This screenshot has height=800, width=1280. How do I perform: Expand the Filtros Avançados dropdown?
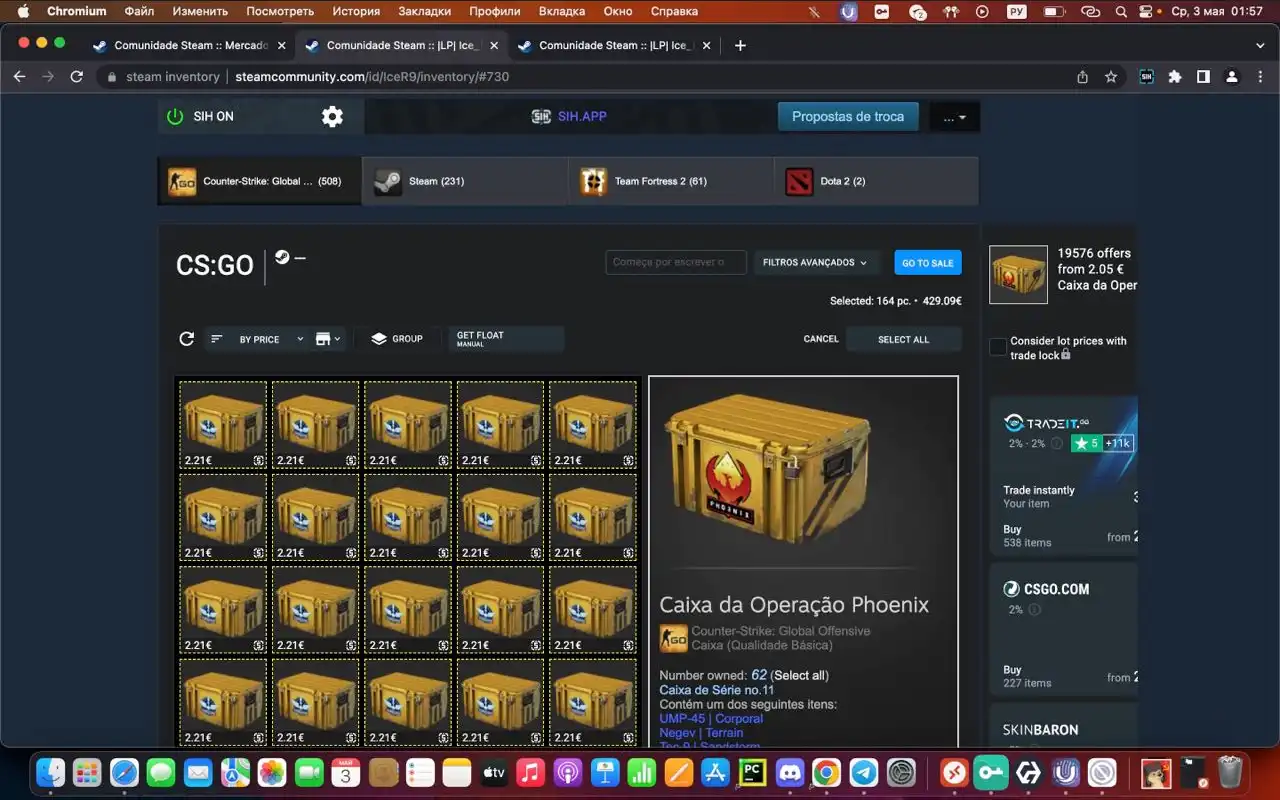pyautogui.click(x=817, y=262)
